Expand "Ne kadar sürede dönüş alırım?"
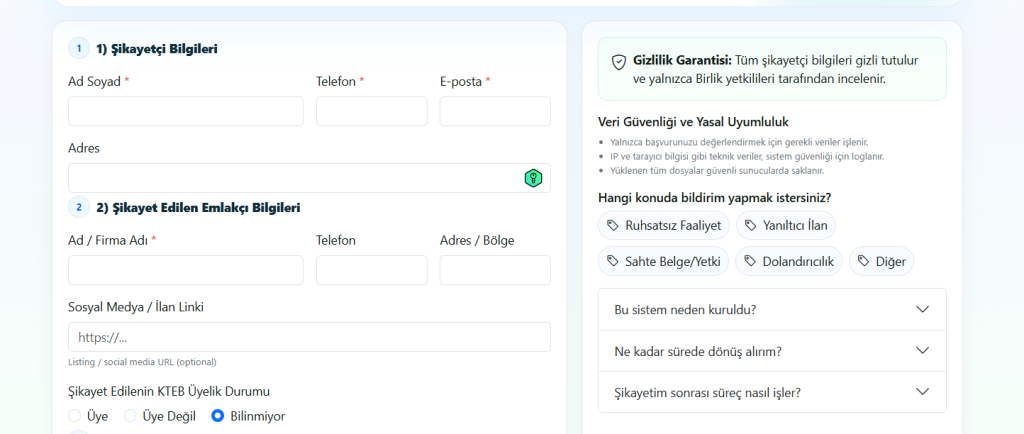The width and height of the screenshot is (1024, 434). click(771, 351)
